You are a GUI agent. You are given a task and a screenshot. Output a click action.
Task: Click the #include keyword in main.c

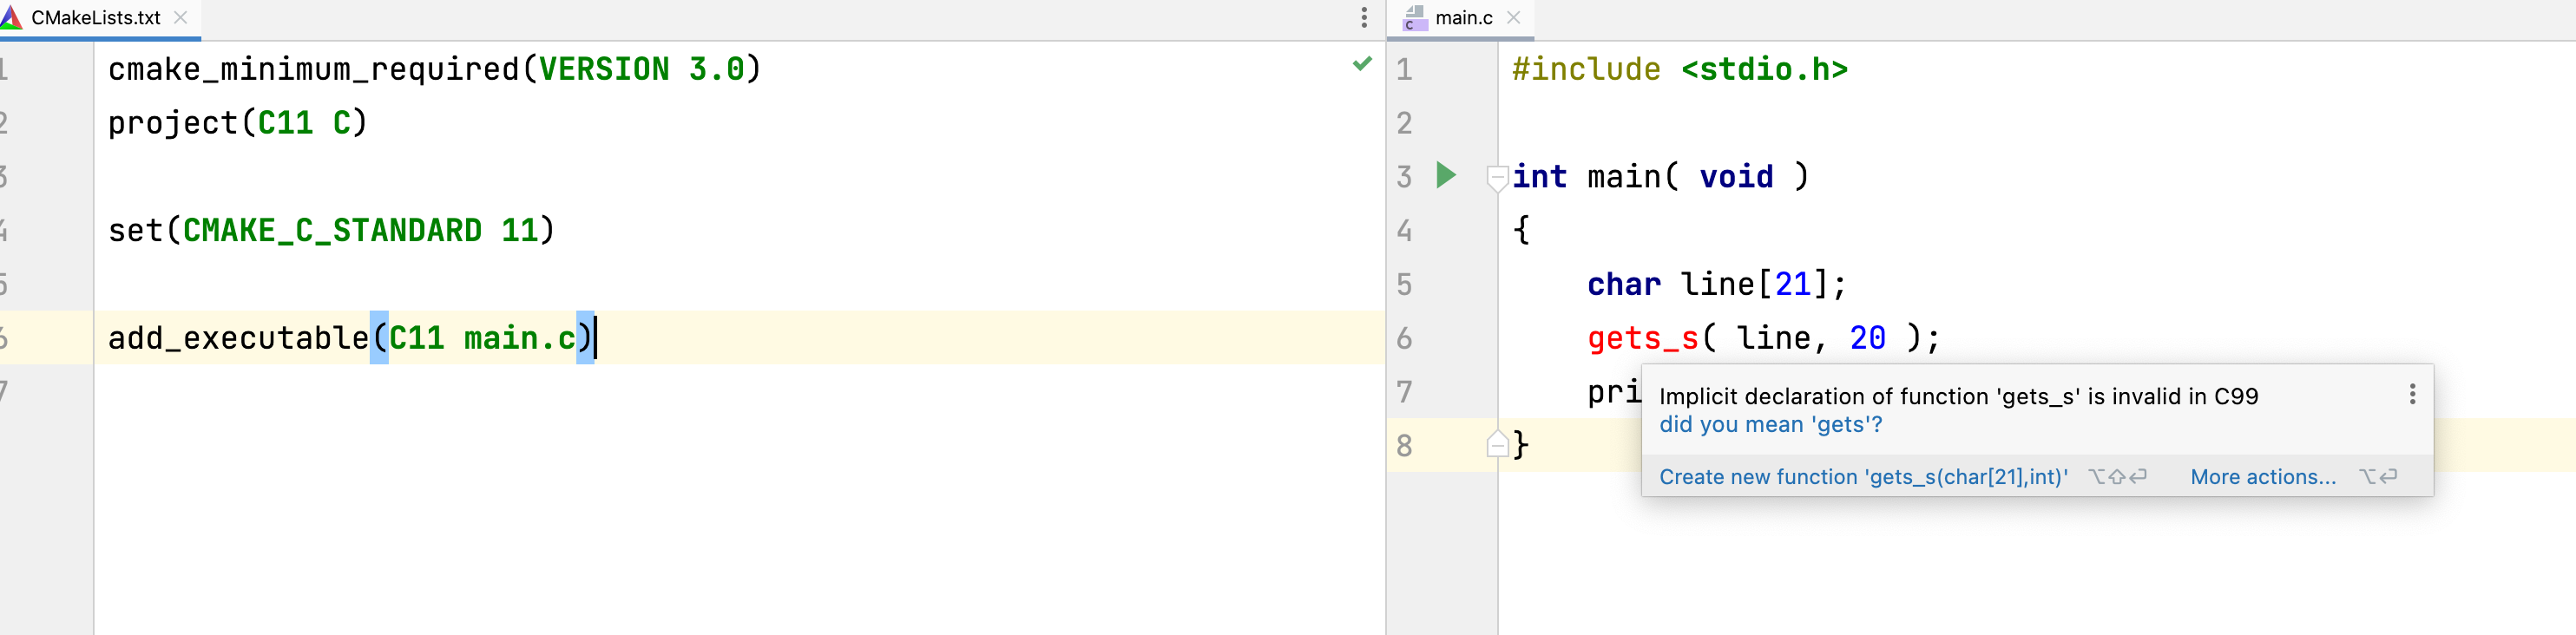coord(1586,69)
